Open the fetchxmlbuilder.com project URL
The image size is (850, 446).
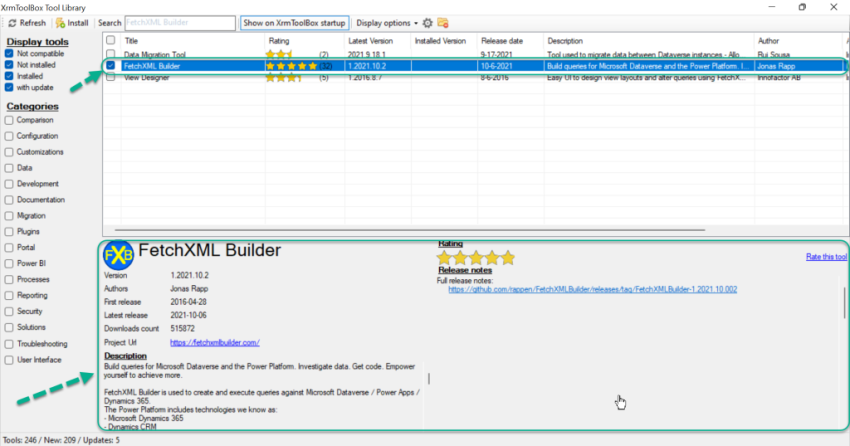[x=215, y=342]
